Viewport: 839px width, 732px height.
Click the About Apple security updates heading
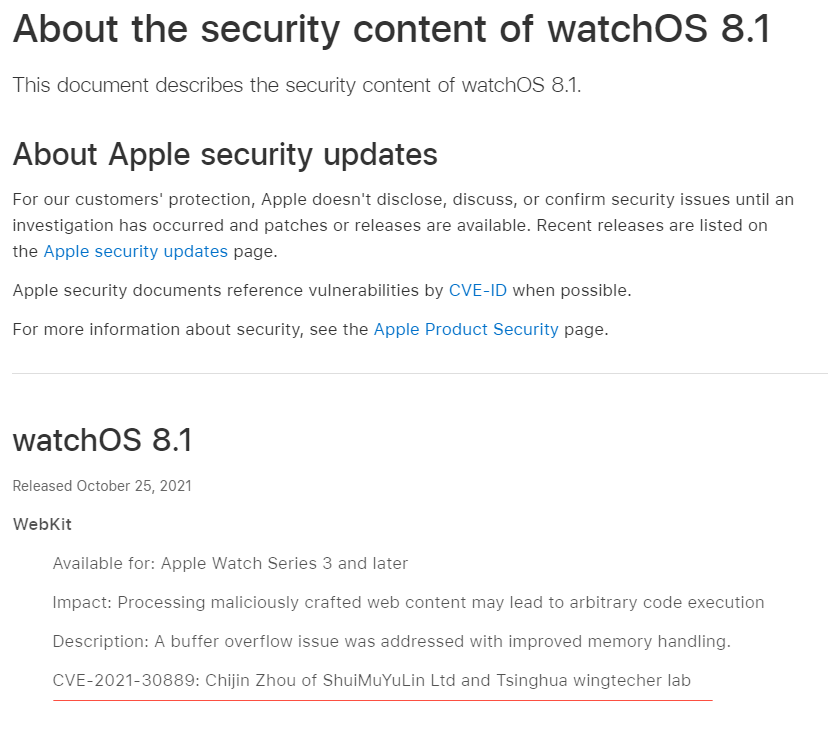(225, 155)
